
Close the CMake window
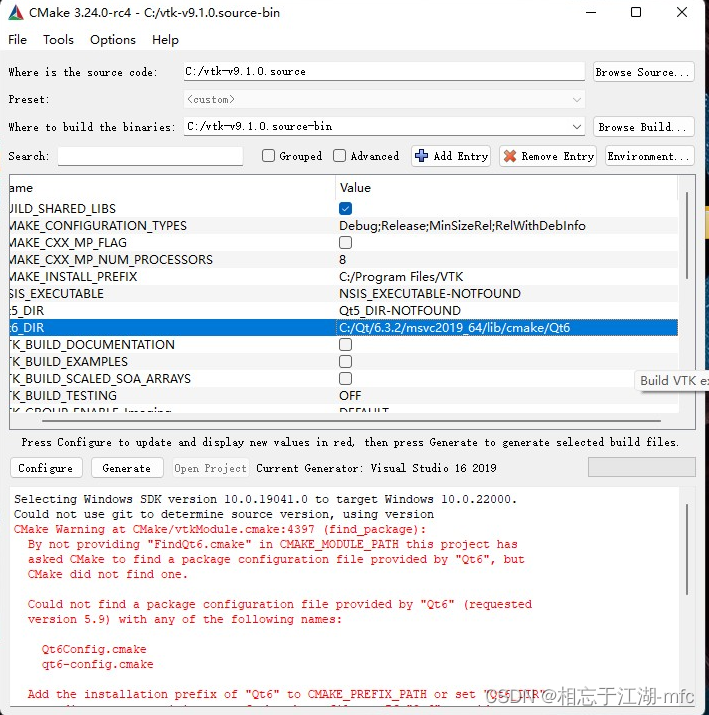(x=682, y=12)
